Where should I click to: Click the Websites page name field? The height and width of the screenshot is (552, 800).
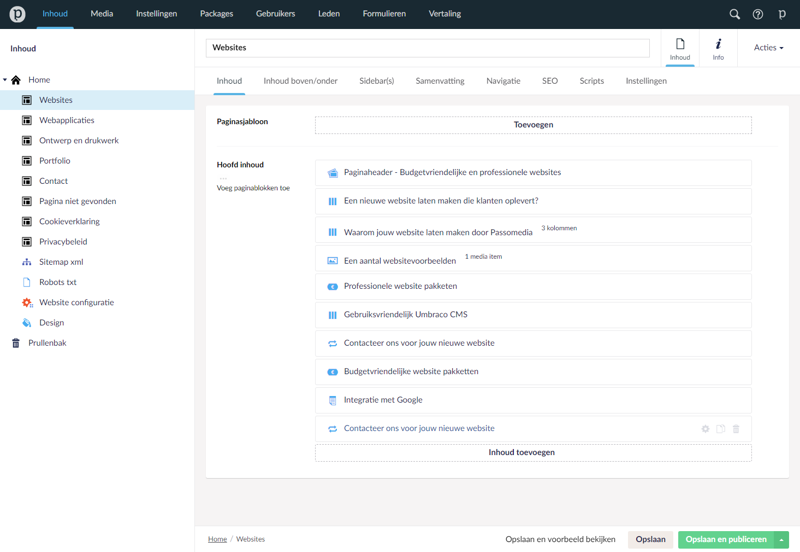coord(427,48)
